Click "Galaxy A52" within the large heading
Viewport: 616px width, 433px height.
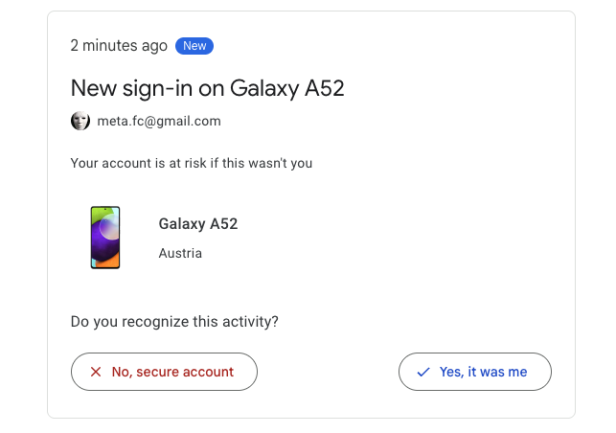tap(288, 88)
